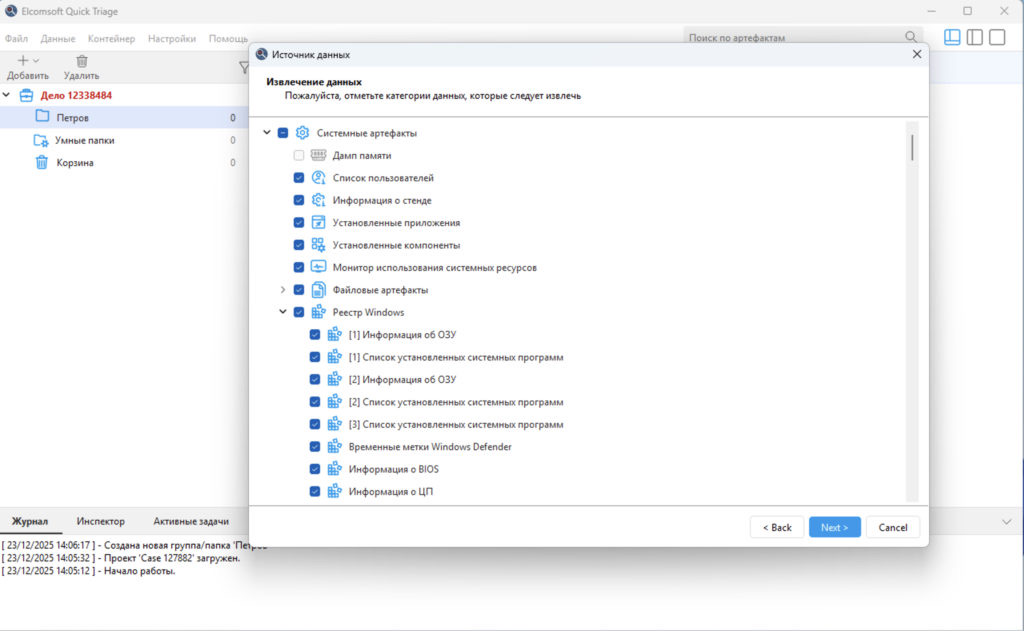The height and width of the screenshot is (631, 1024).
Task: Uncheck Монитор использования системных ресурсов checkbox
Action: pos(298,267)
